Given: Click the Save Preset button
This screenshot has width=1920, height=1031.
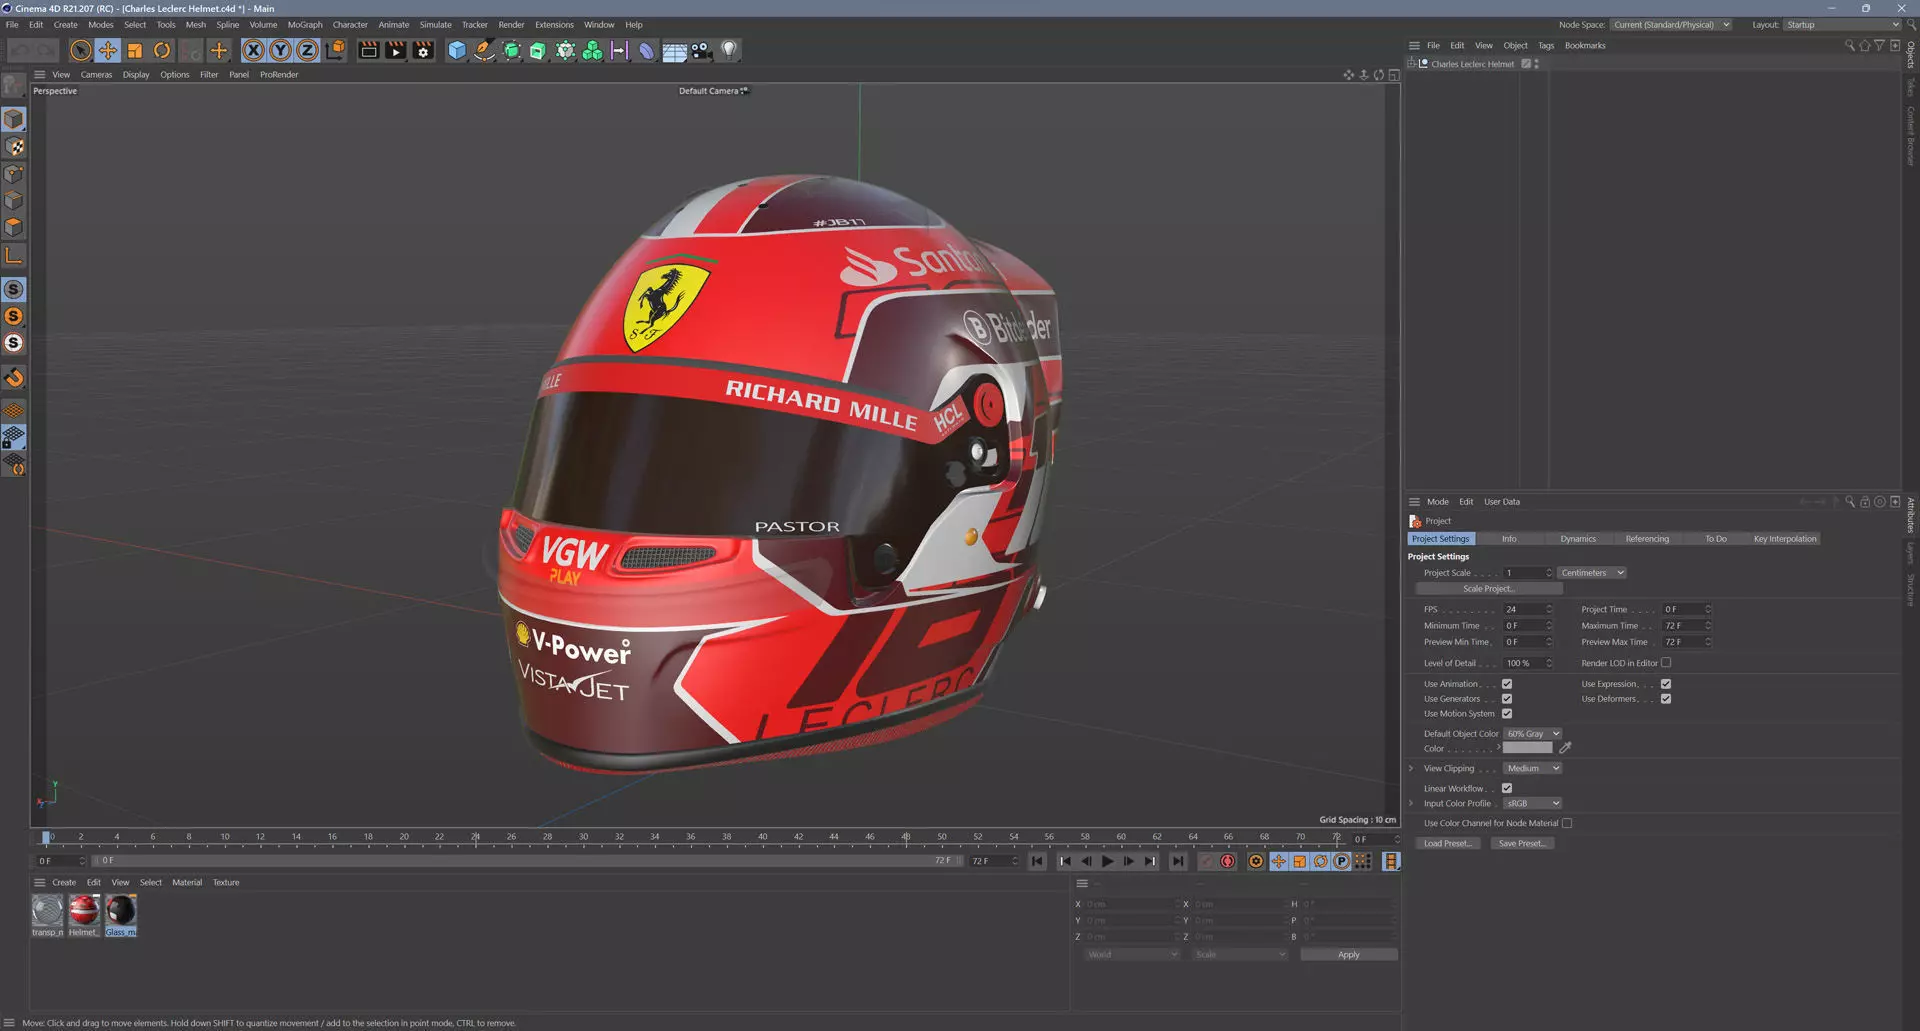Looking at the screenshot, I should tap(1522, 843).
